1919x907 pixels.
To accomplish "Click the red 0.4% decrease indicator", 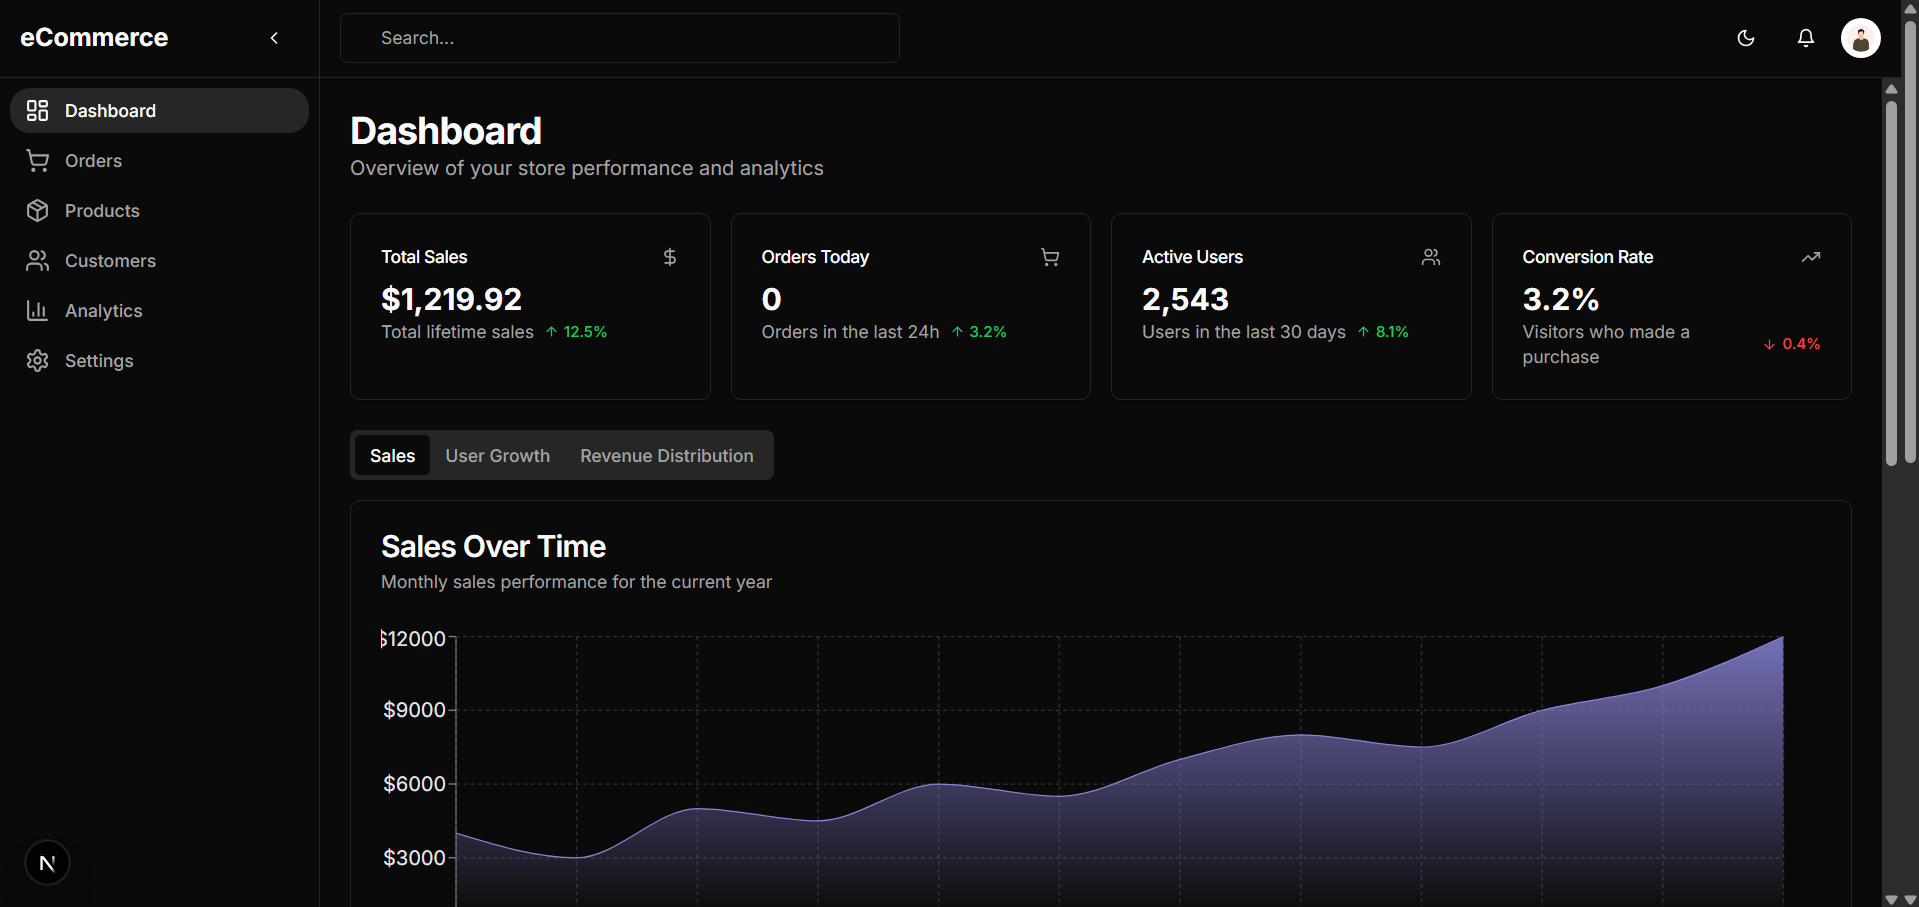I will (x=1792, y=344).
